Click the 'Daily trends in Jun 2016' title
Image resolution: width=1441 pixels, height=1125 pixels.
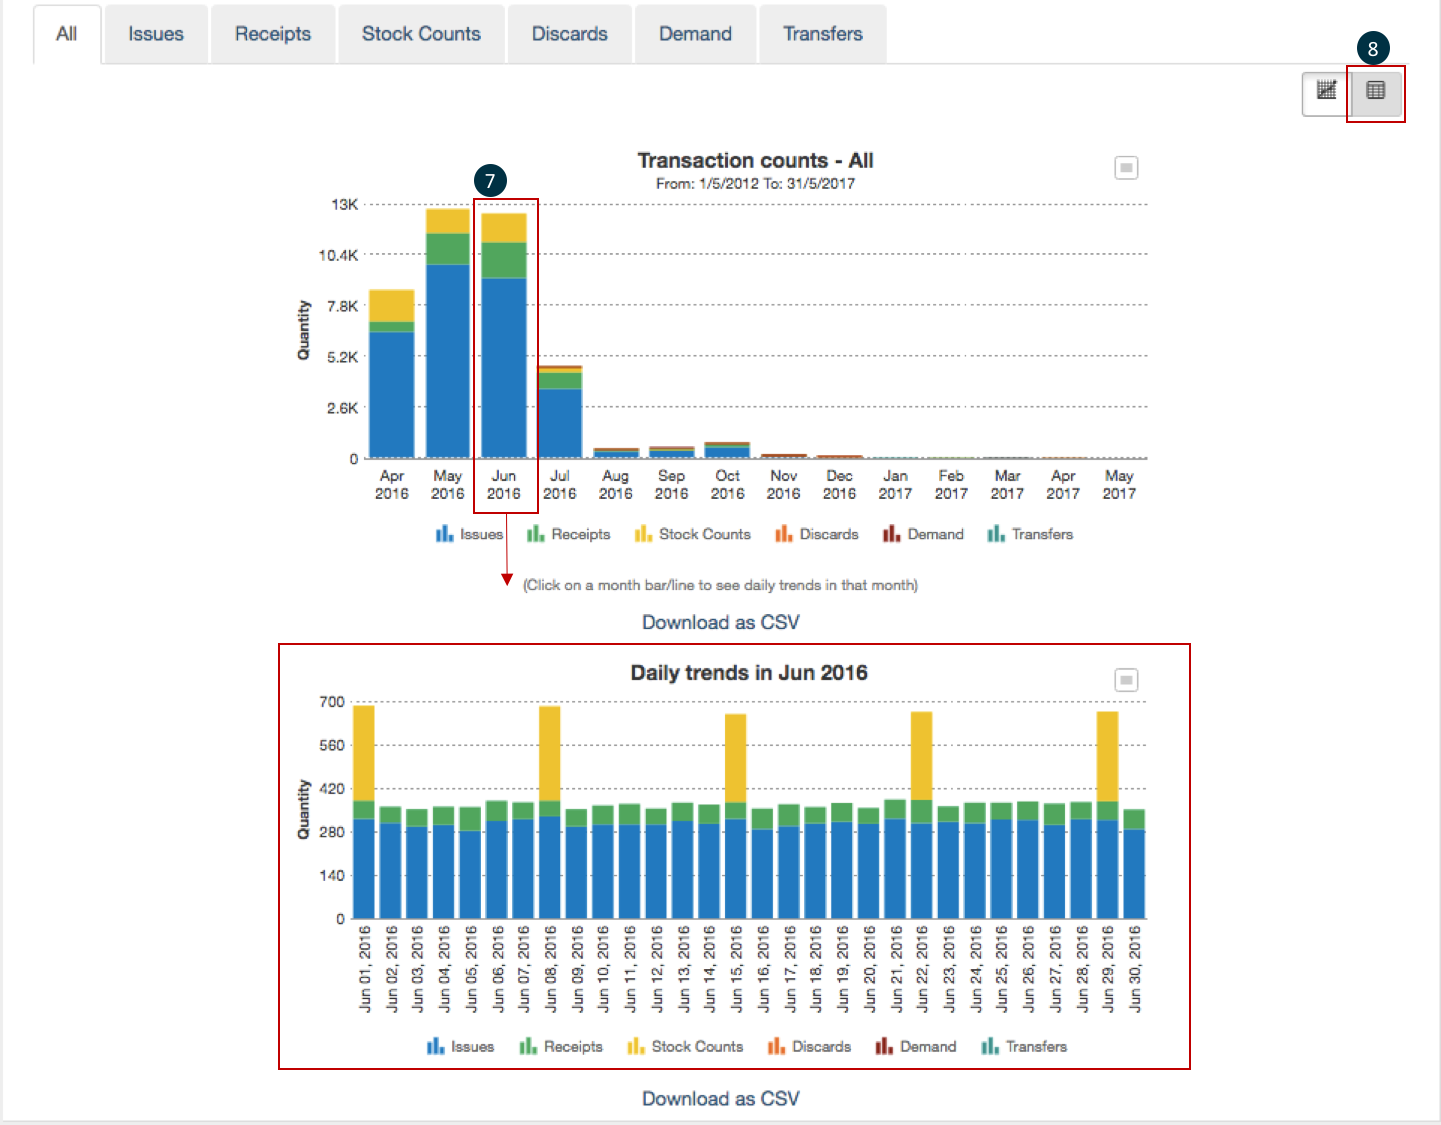tap(749, 673)
